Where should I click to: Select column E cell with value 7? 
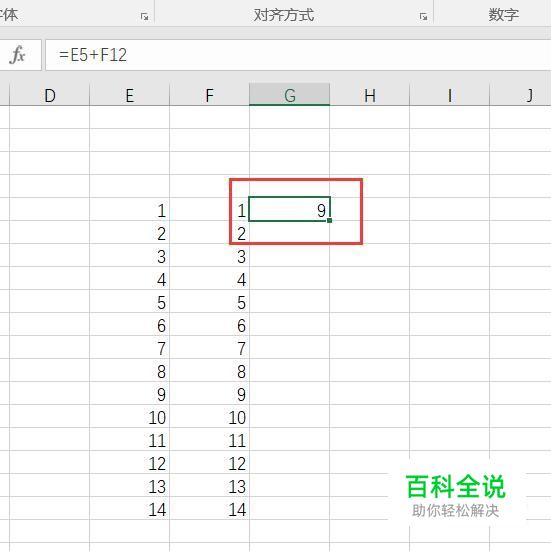[130, 347]
